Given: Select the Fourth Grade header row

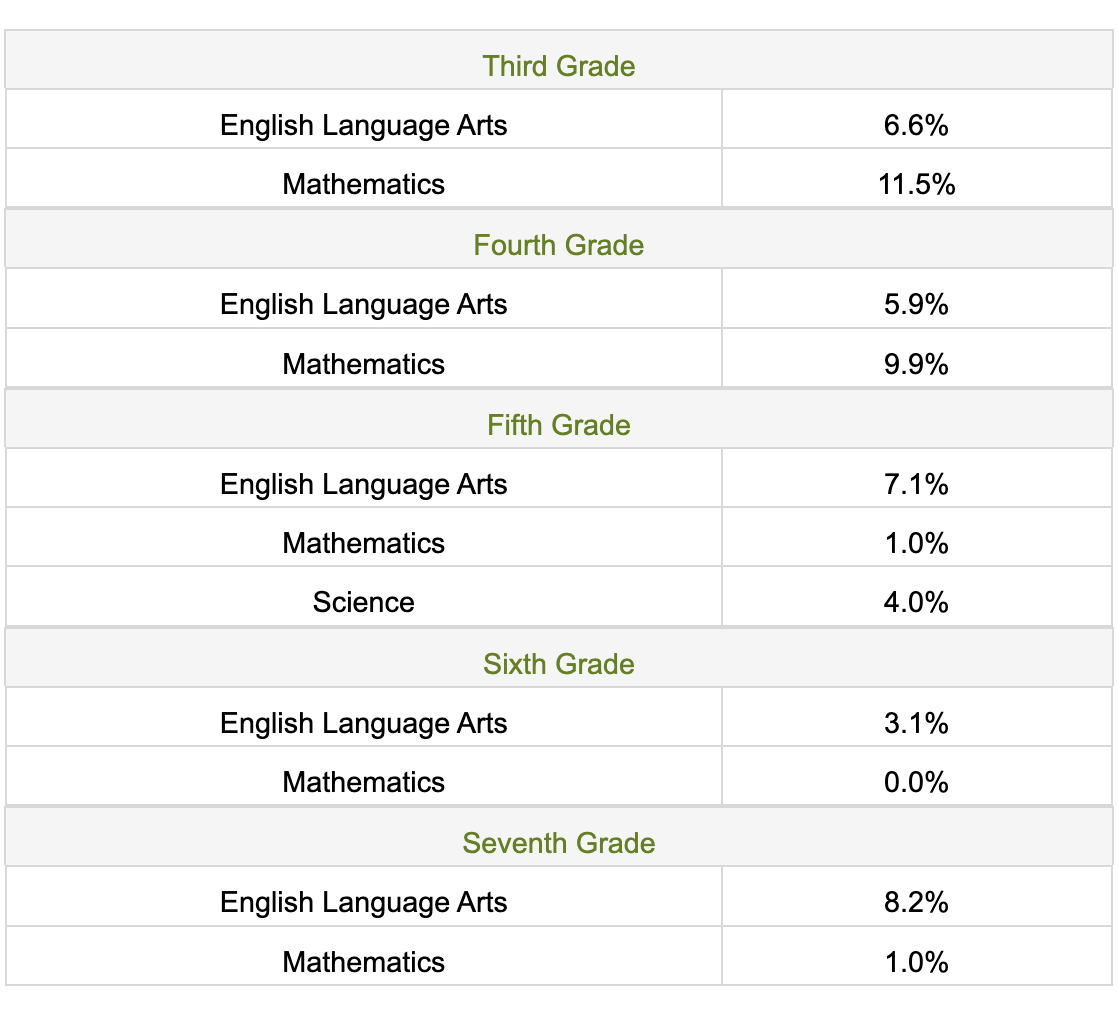Looking at the screenshot, I should (558, 245).
